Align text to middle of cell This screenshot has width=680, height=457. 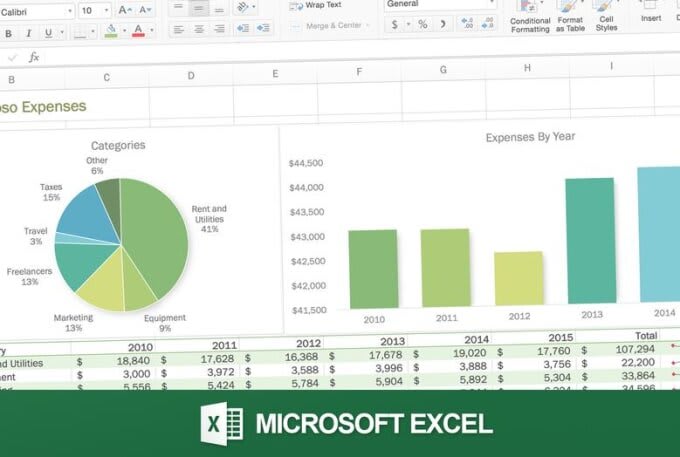(x=199, y=8)
